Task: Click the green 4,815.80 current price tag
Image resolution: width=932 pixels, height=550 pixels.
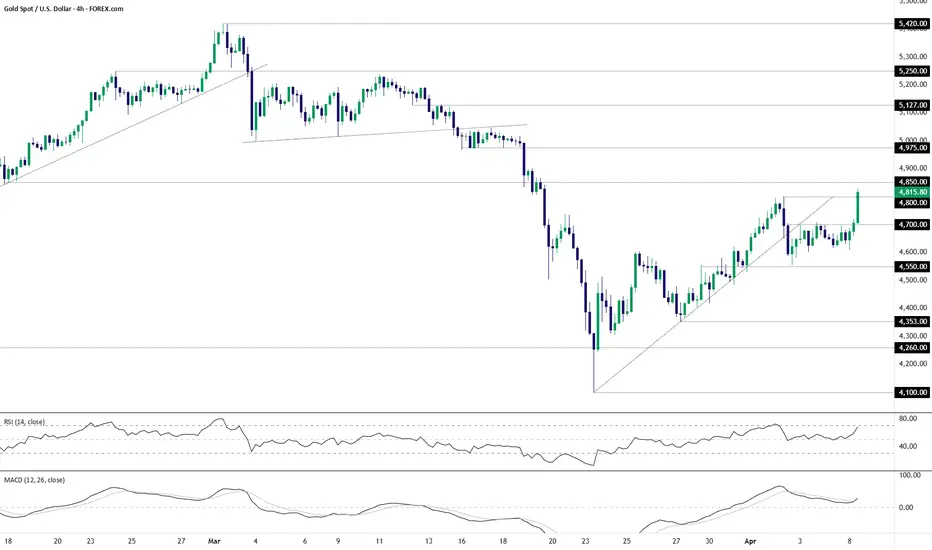Action: point(911,192)
